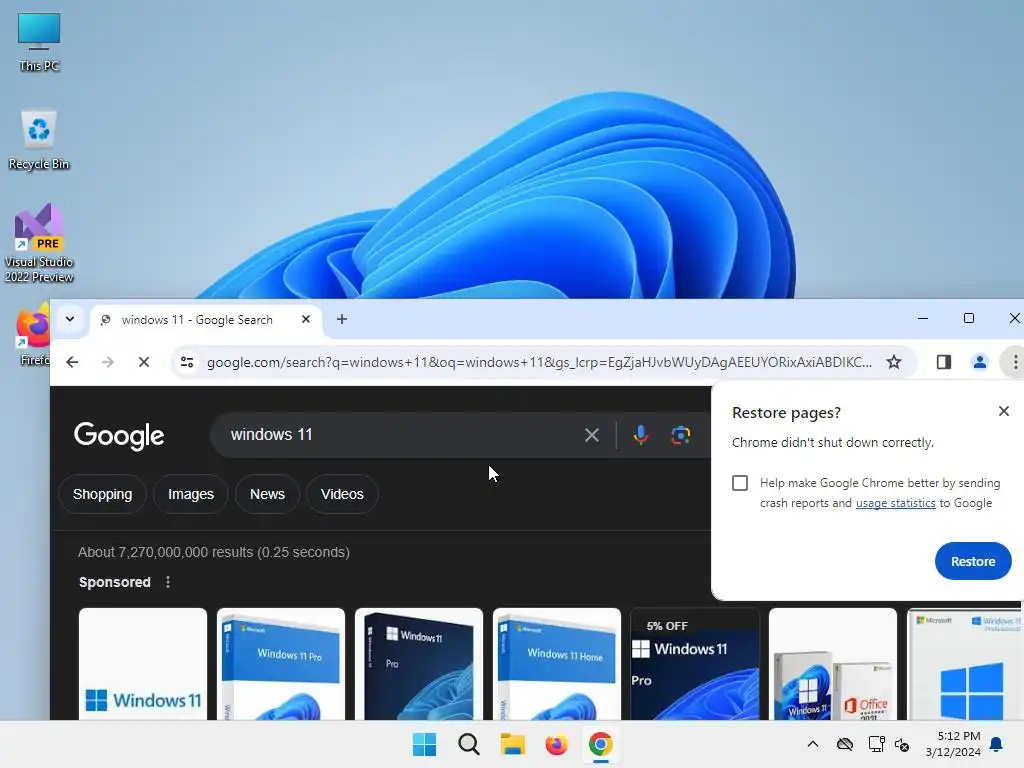
Task: Stop loading the page in Chrome
Action: pos(144,362)
